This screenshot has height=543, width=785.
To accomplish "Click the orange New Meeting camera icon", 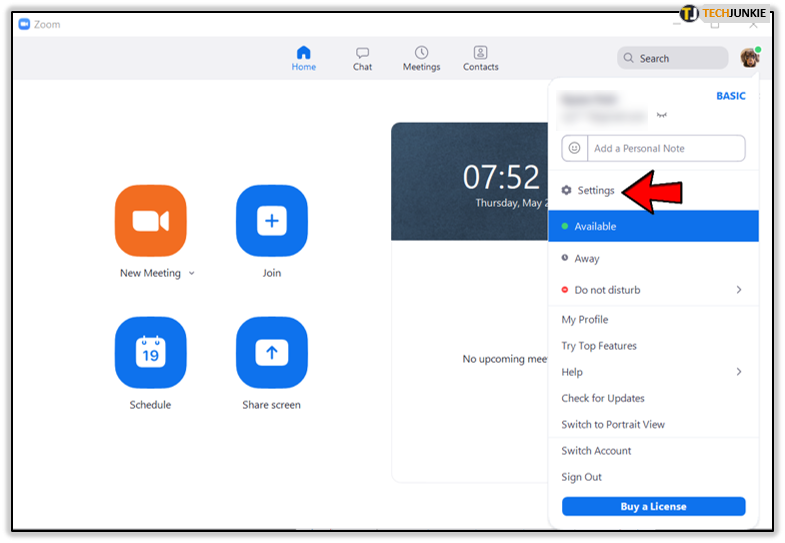I will pos(150,221).
